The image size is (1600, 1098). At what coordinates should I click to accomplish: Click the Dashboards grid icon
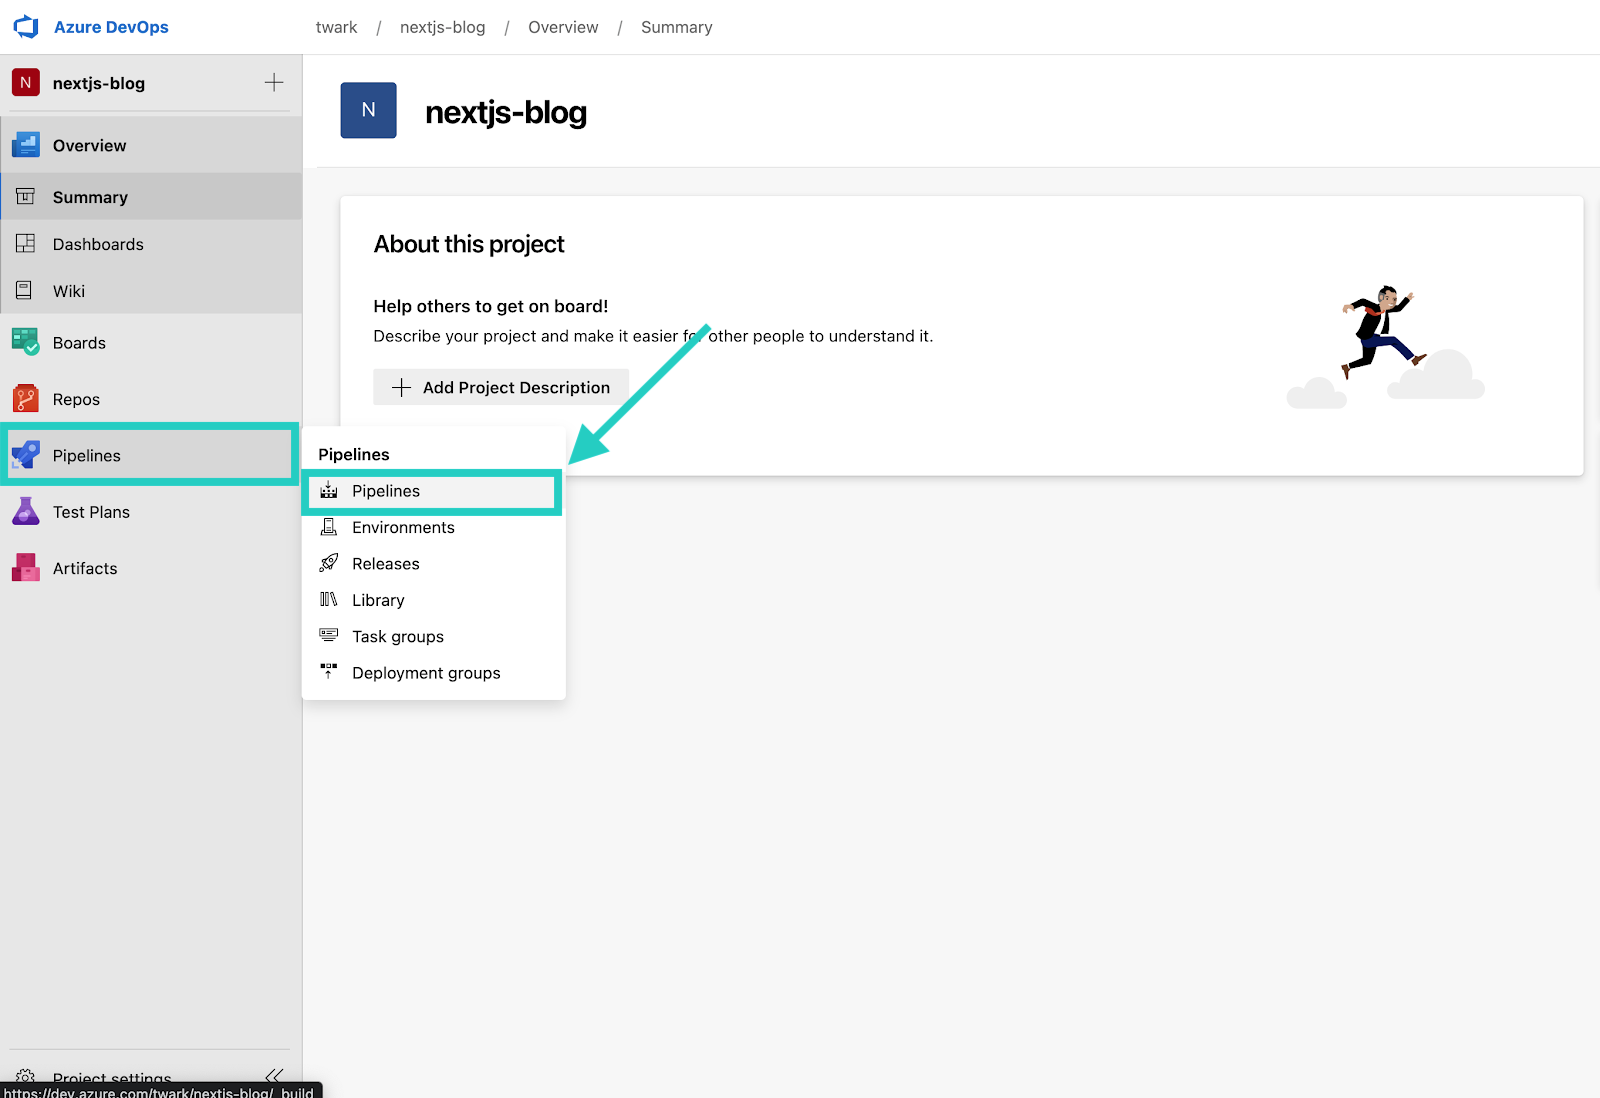pos(26,244)
